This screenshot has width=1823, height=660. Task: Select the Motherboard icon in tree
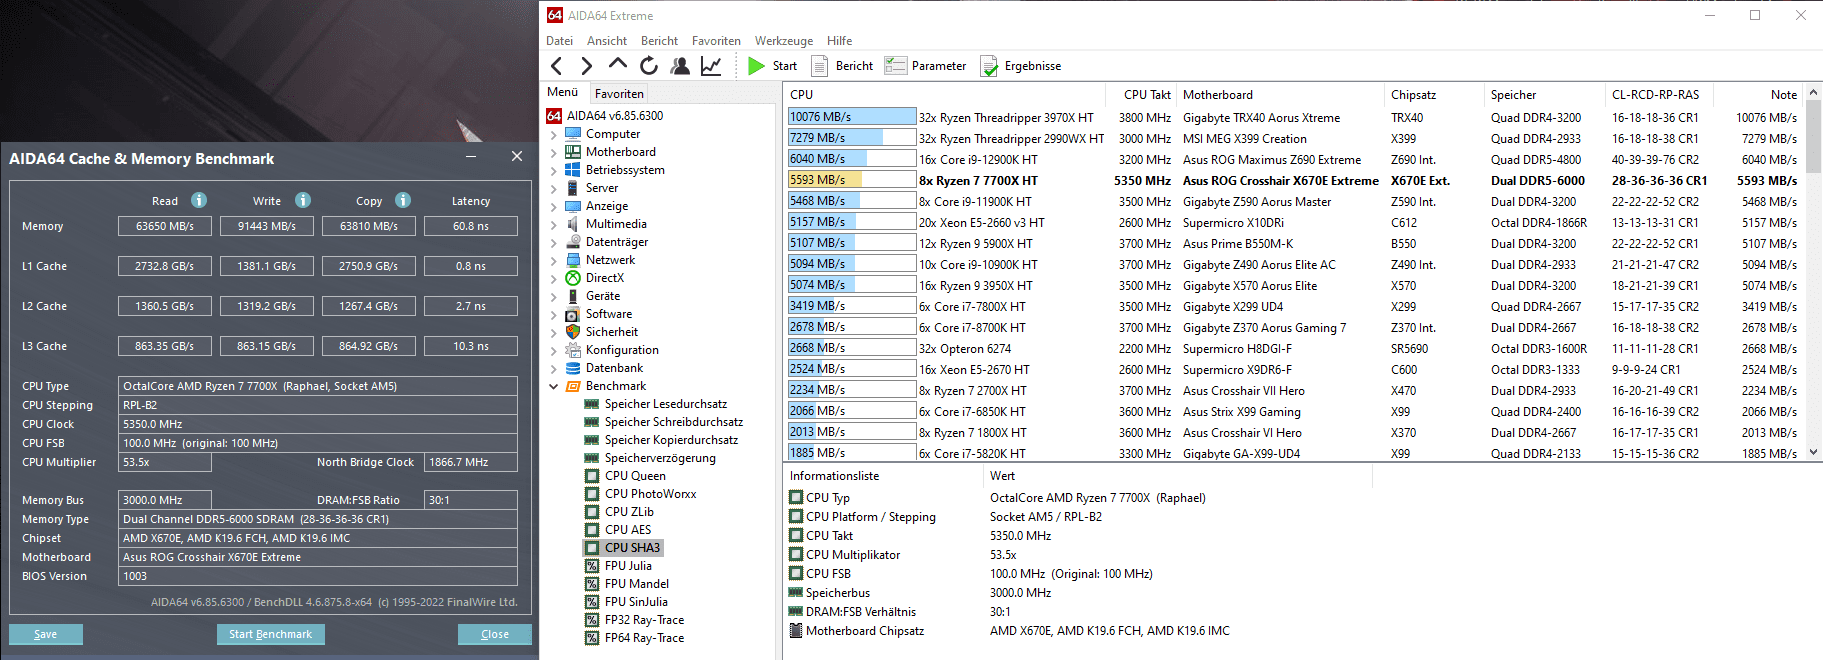point(573,152)
